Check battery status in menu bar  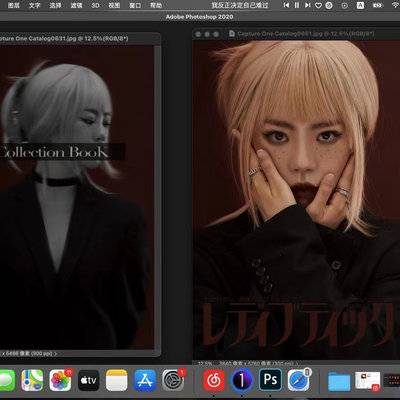coord(377,5)
